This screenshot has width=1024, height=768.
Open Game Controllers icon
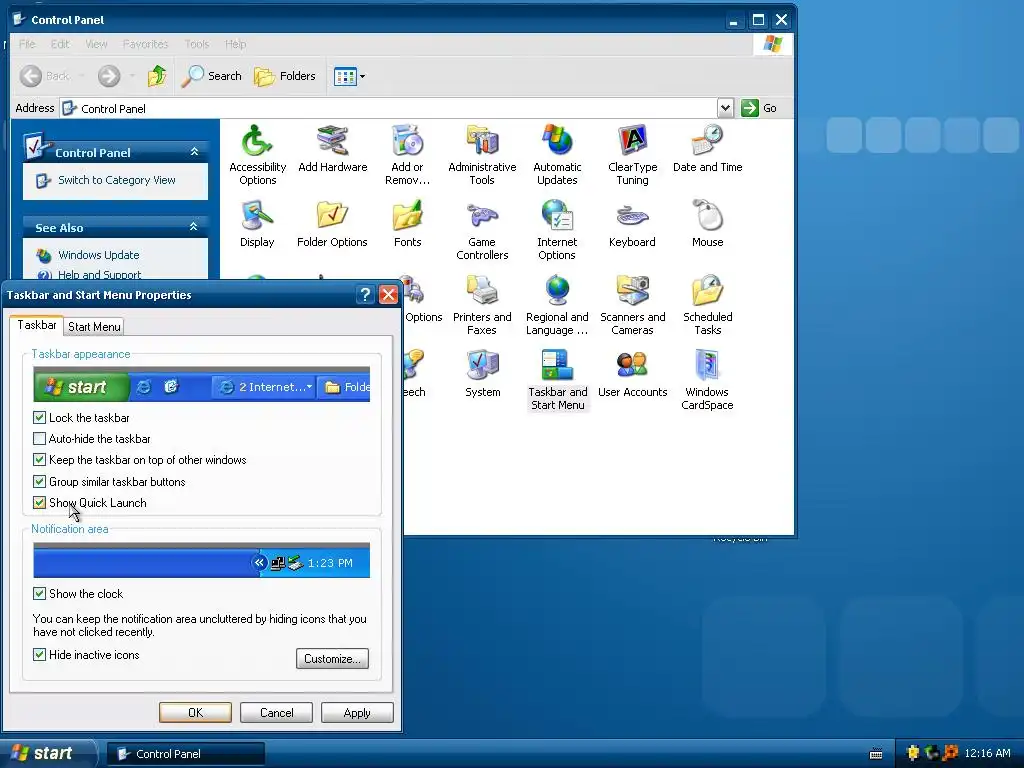point(482,231)
